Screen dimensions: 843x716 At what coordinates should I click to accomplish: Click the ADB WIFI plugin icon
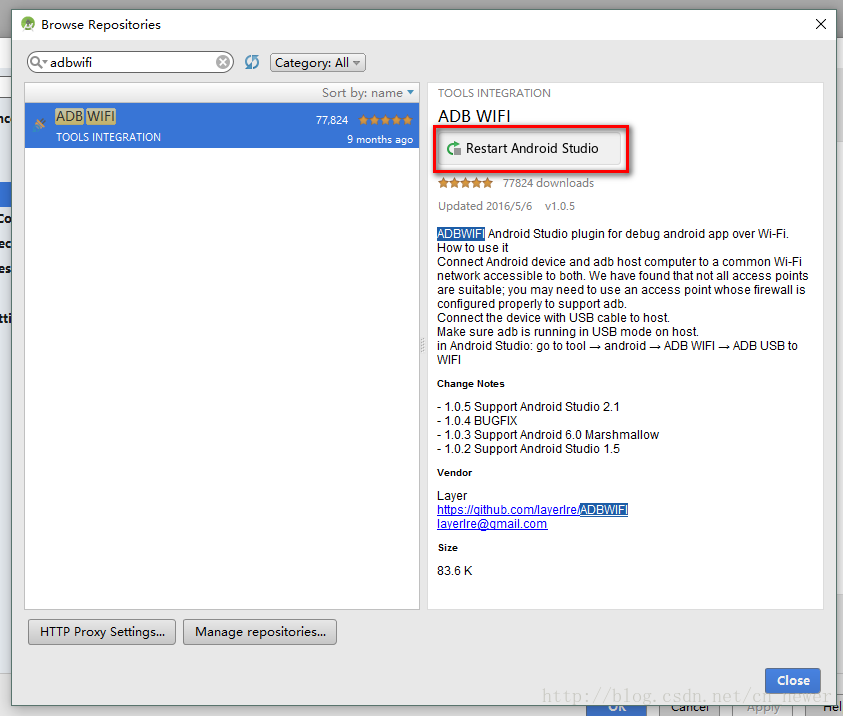40,124
